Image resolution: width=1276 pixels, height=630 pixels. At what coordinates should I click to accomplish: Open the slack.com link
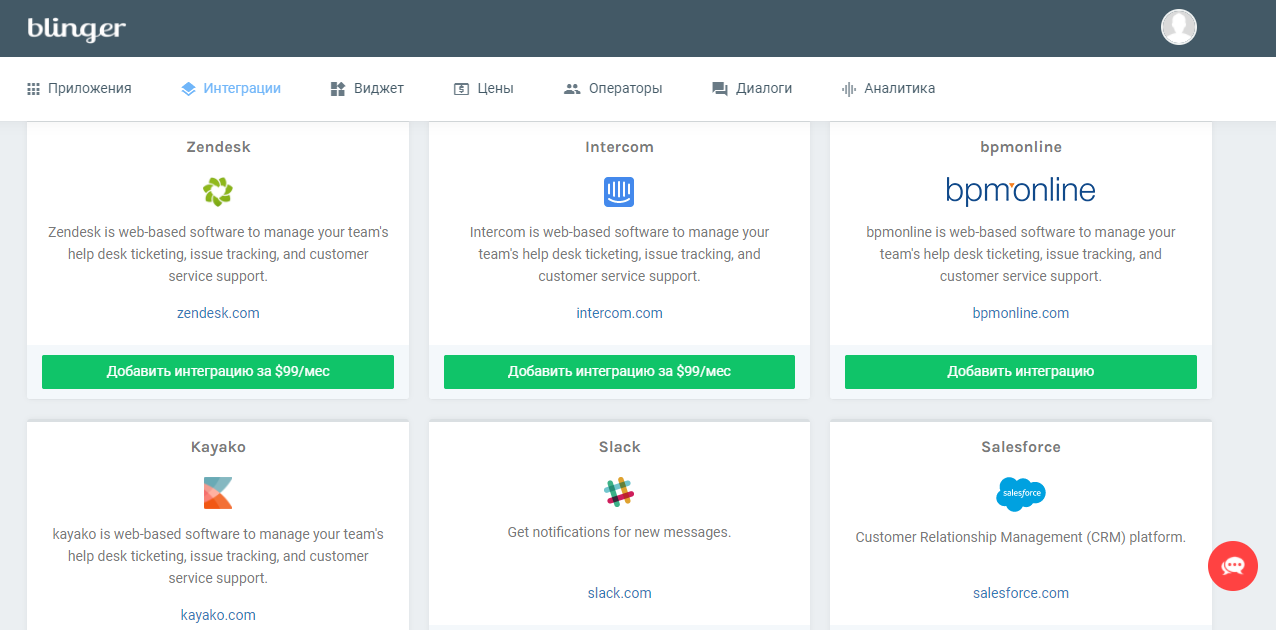619,593
